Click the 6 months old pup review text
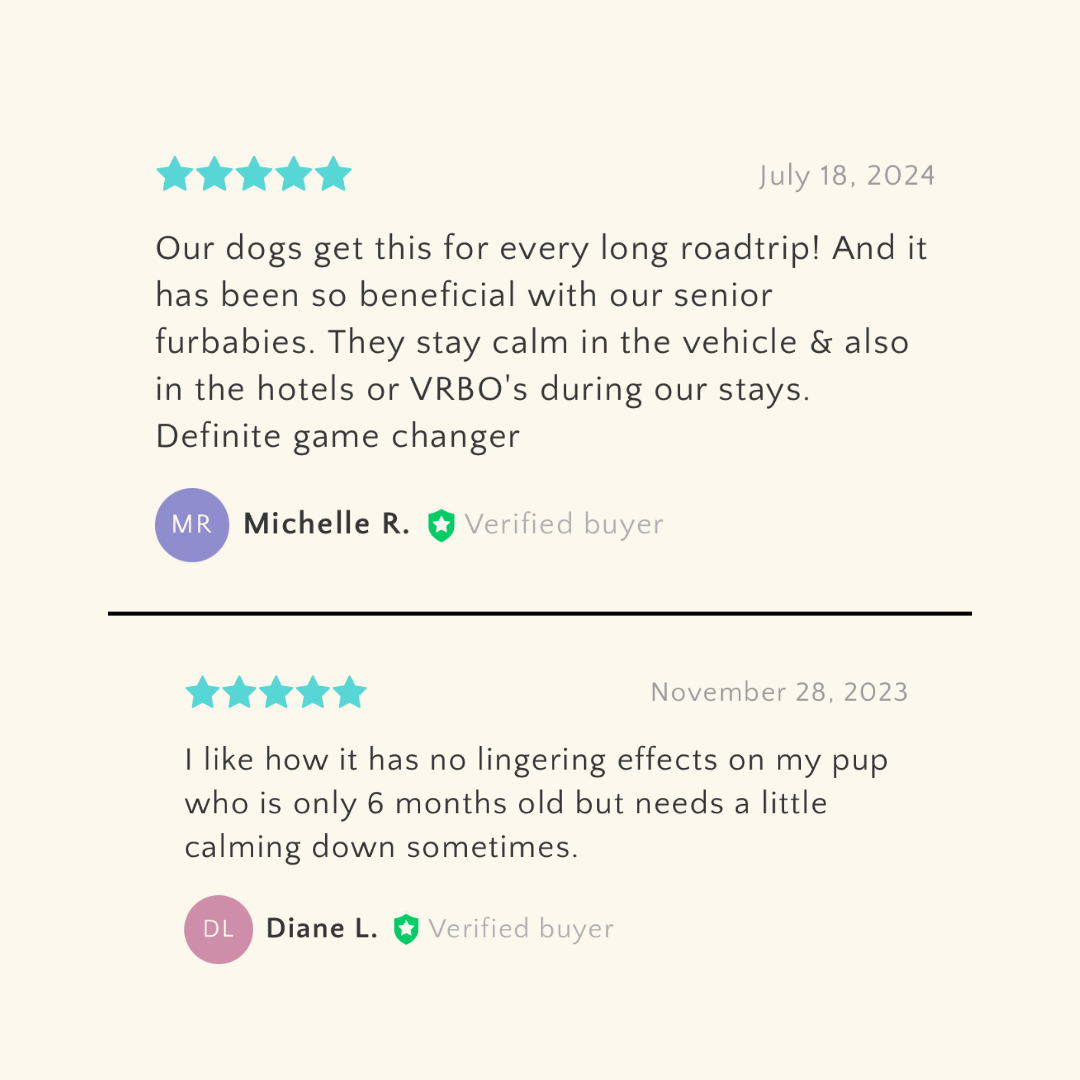 (535, 803)
